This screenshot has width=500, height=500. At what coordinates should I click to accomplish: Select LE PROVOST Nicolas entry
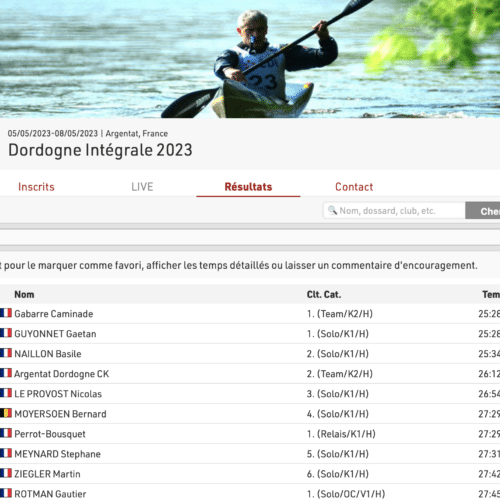point(250,394)
